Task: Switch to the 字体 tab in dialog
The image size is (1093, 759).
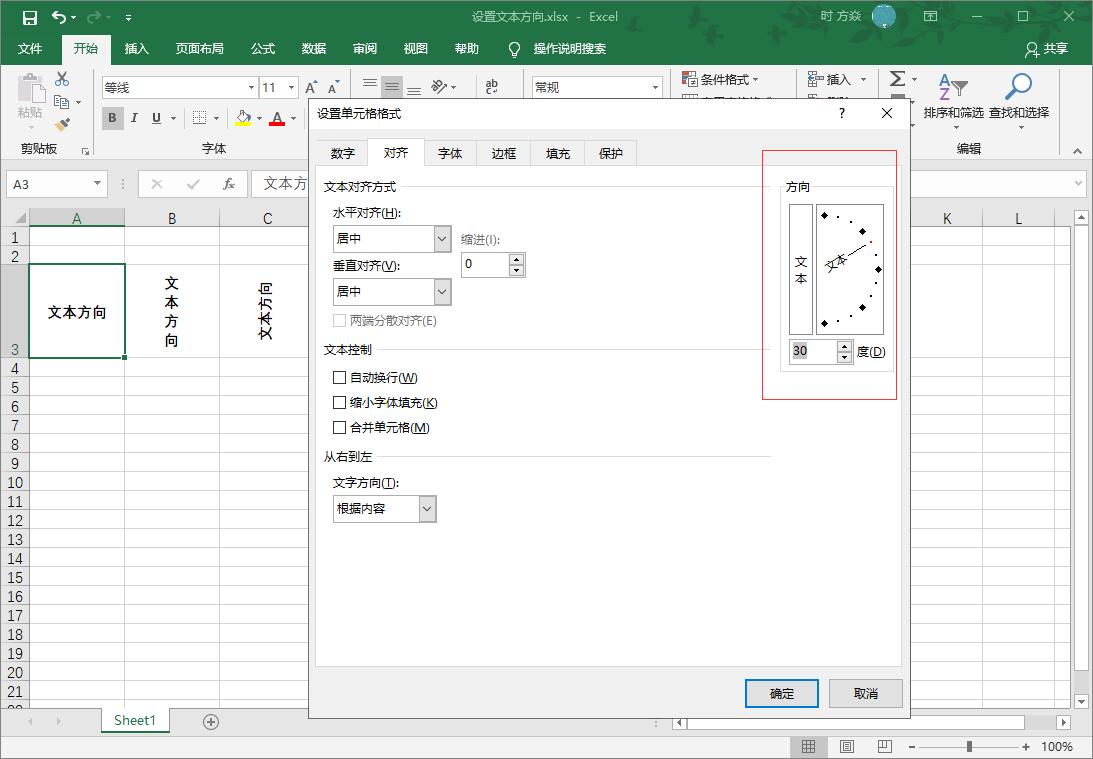Action: tap(450, 153)
